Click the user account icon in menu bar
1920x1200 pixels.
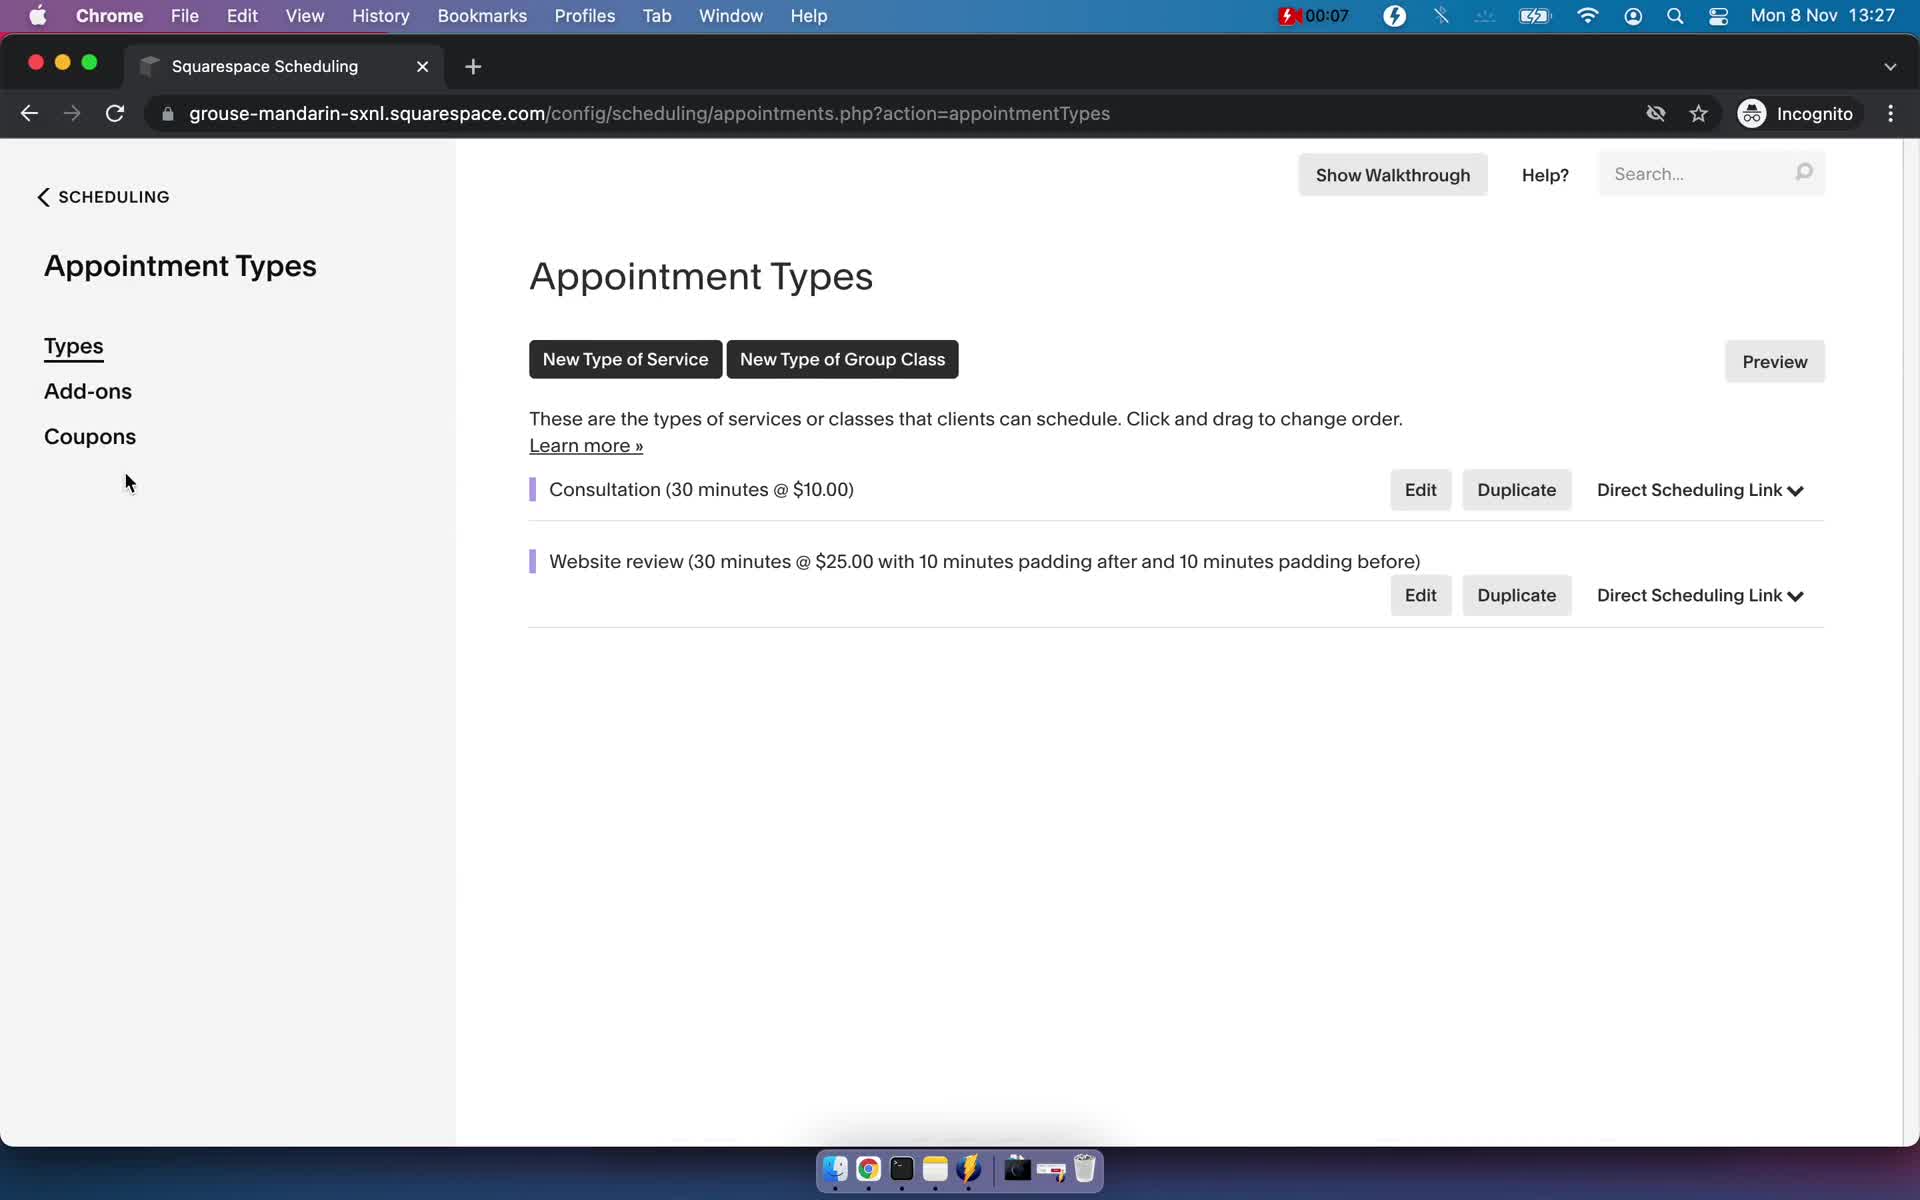click(1632, 16)
